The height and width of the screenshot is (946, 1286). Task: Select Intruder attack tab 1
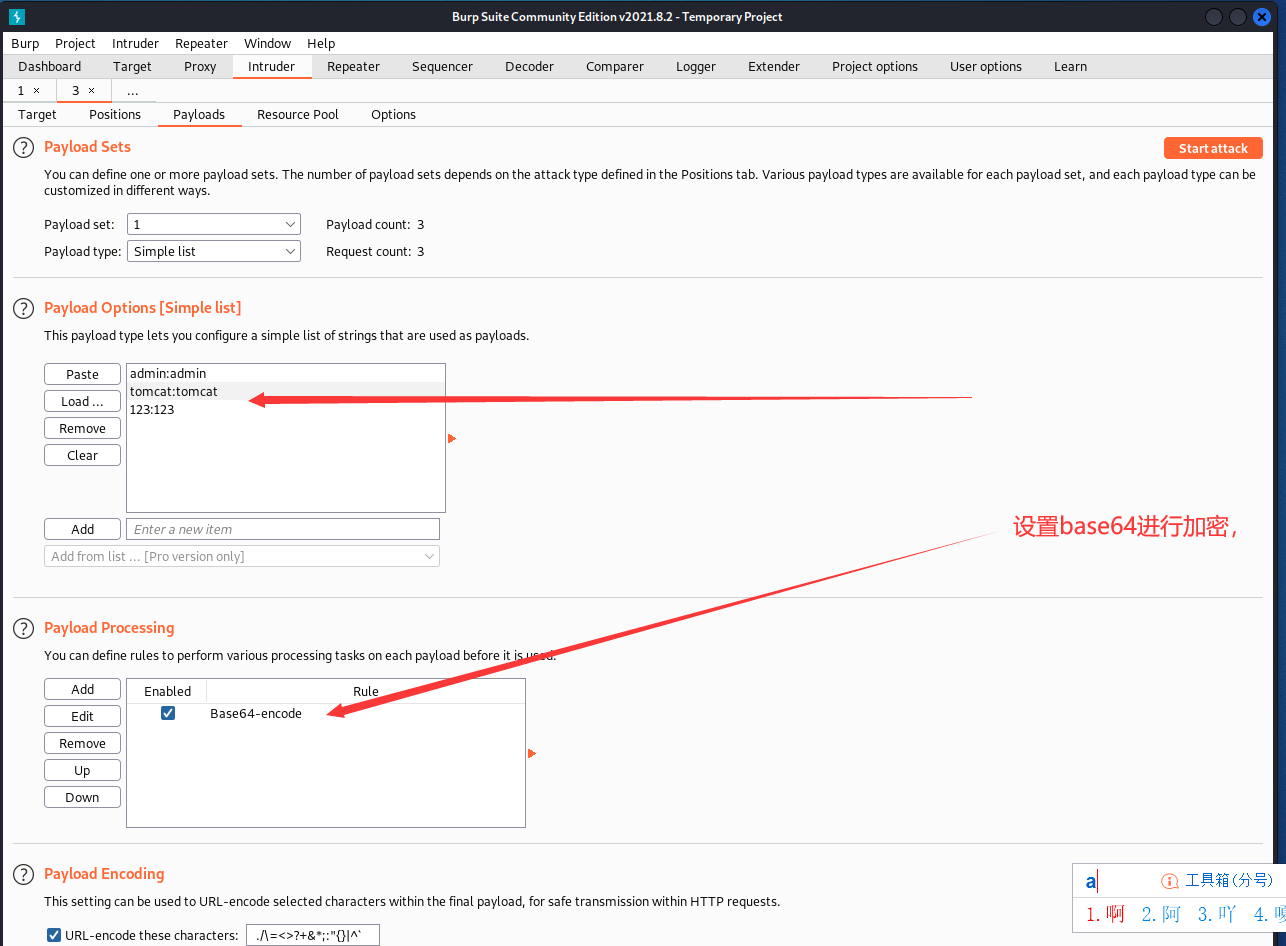pyautogui.click(x=21, y=91)
